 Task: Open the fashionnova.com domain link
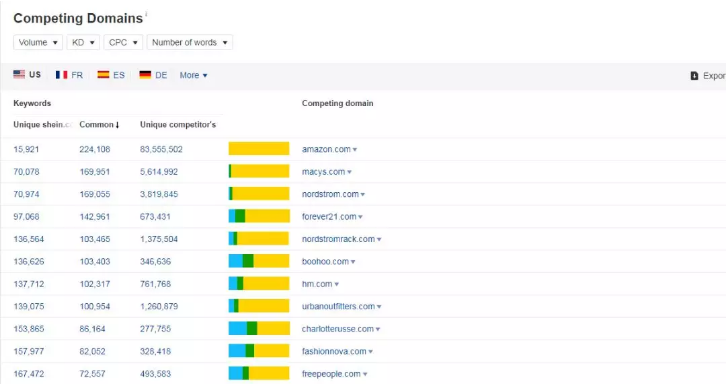click(x=334, y=351)
